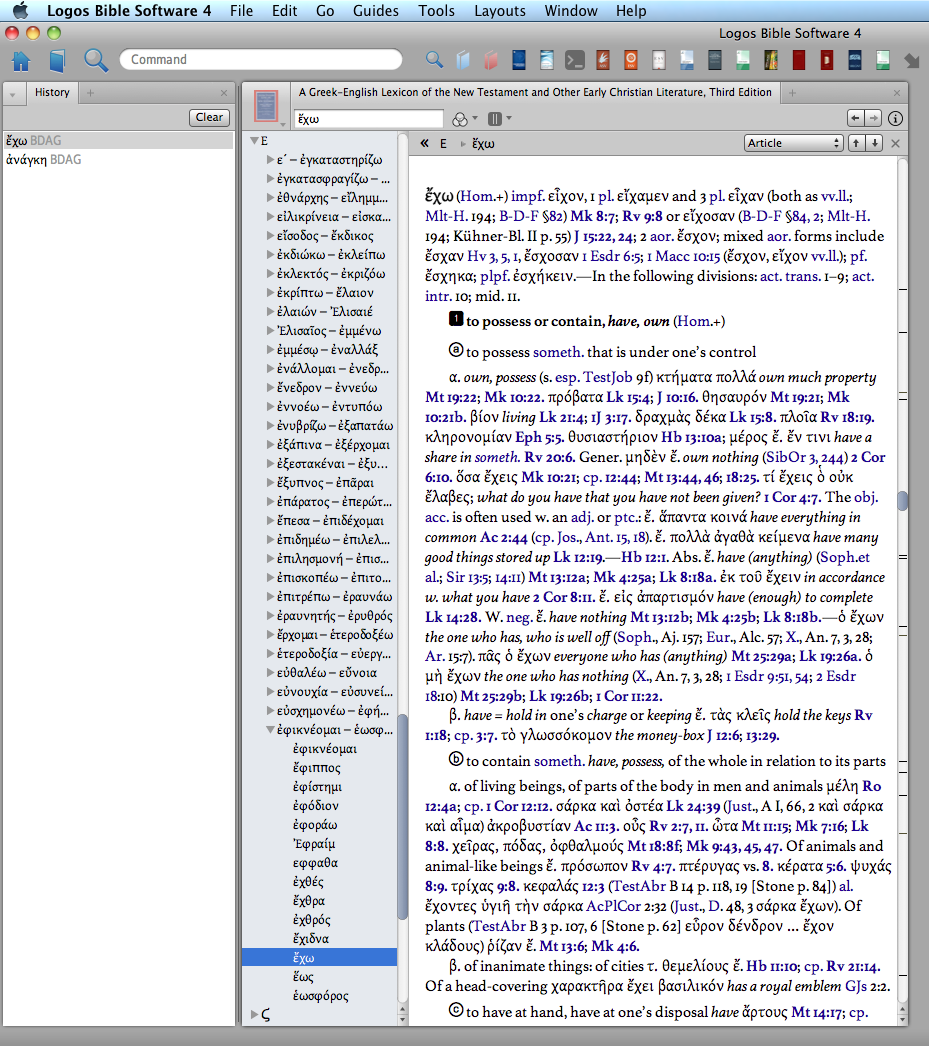929x1046 pixels.
Task: Open the column layout icon menu
Action: [495, 119]
